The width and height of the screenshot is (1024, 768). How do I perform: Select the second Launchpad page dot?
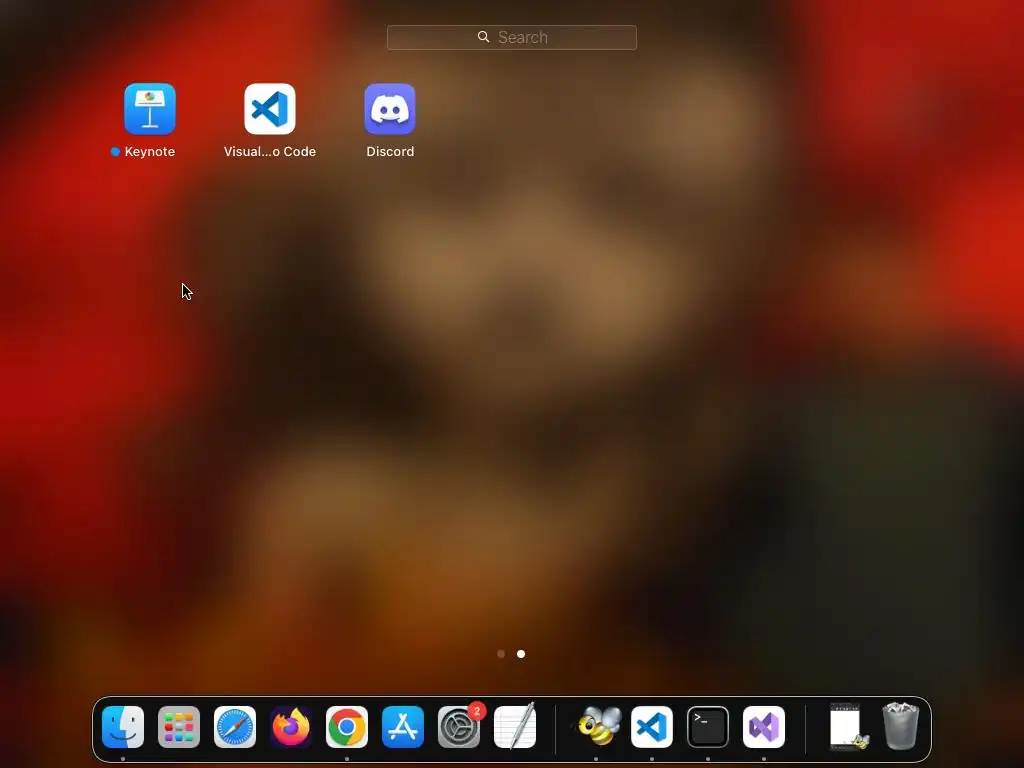point(520,654)
